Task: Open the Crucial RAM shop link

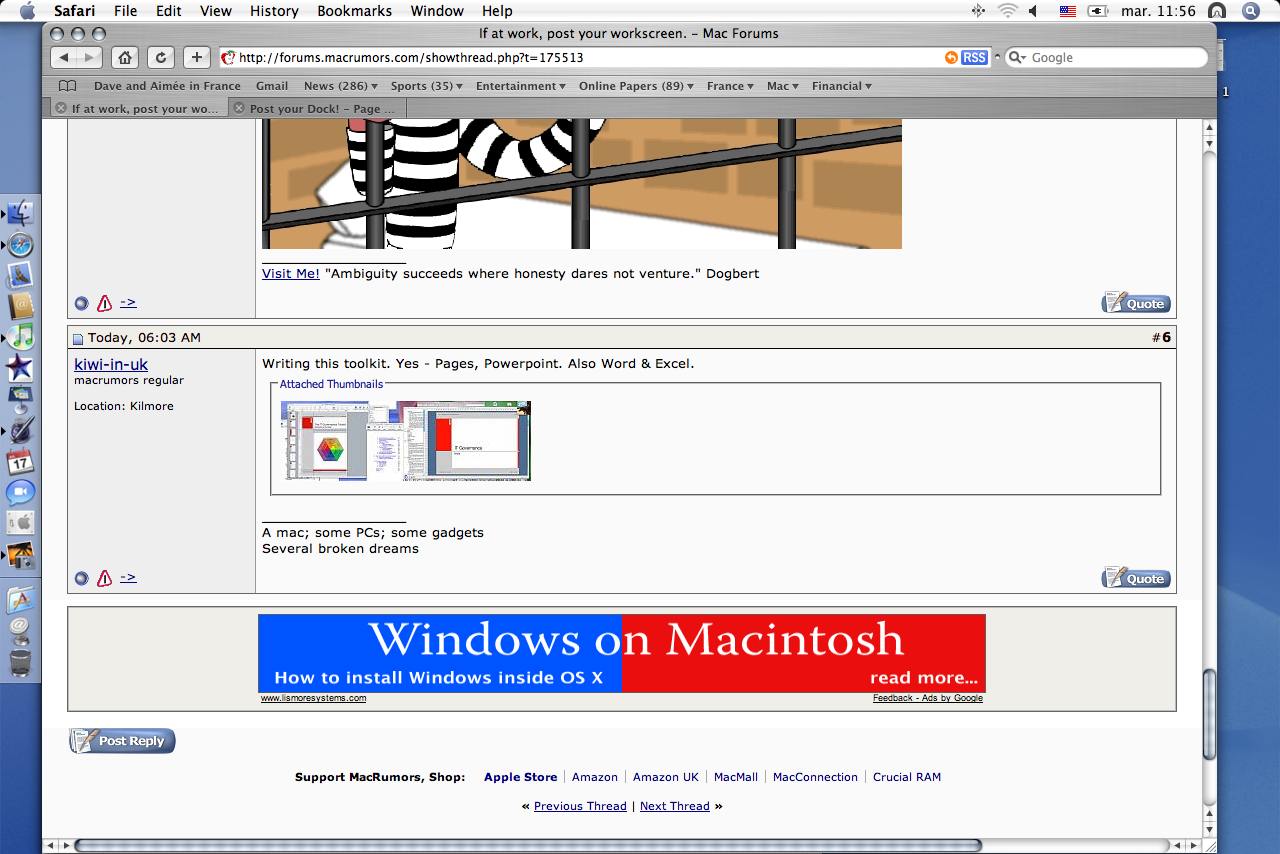Action: 907,777
